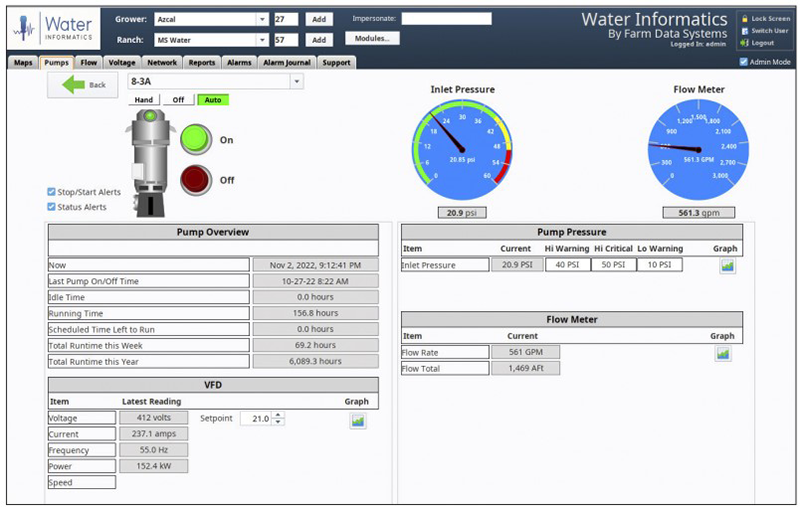Viewport: 800px width, 507px height.
Task: Toggle the Status Alerts checkbox
Action: coord(52,207)
